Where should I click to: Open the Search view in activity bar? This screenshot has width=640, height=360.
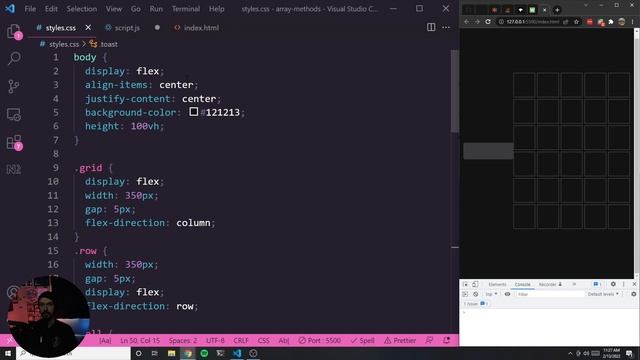click(x=14, y=59)
